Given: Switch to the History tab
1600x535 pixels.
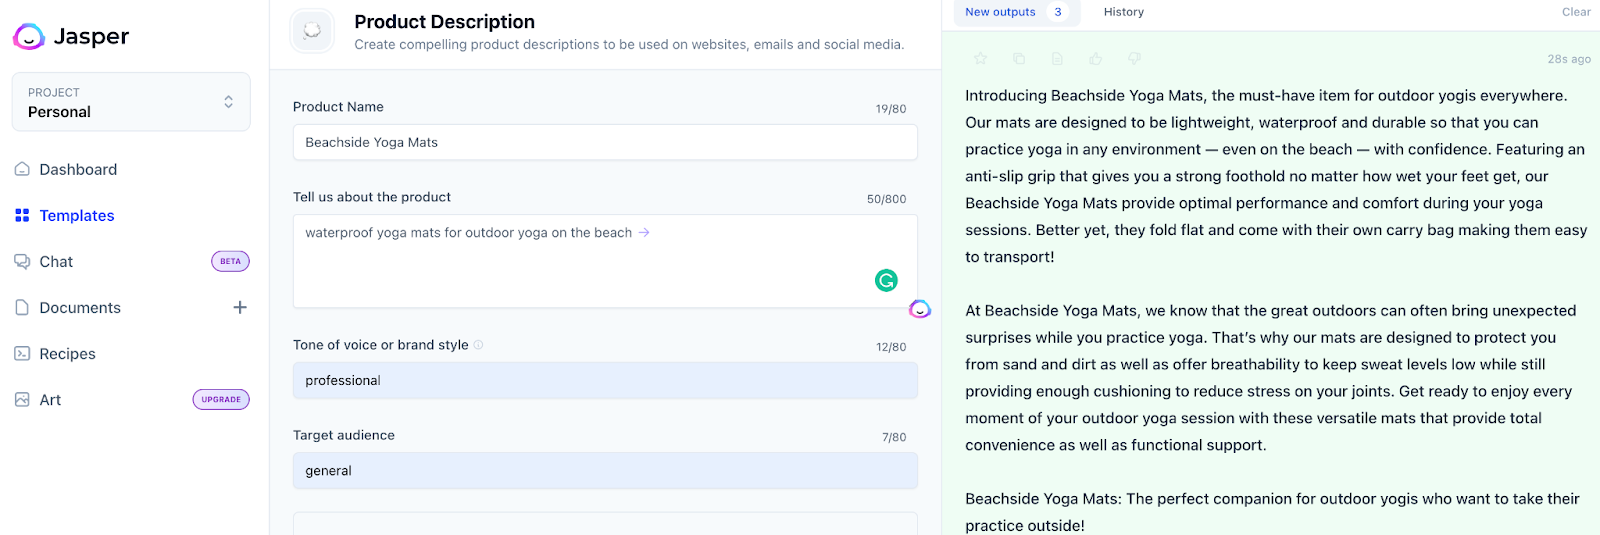Looking at the screenshot, I should (x=1123, y=12).
